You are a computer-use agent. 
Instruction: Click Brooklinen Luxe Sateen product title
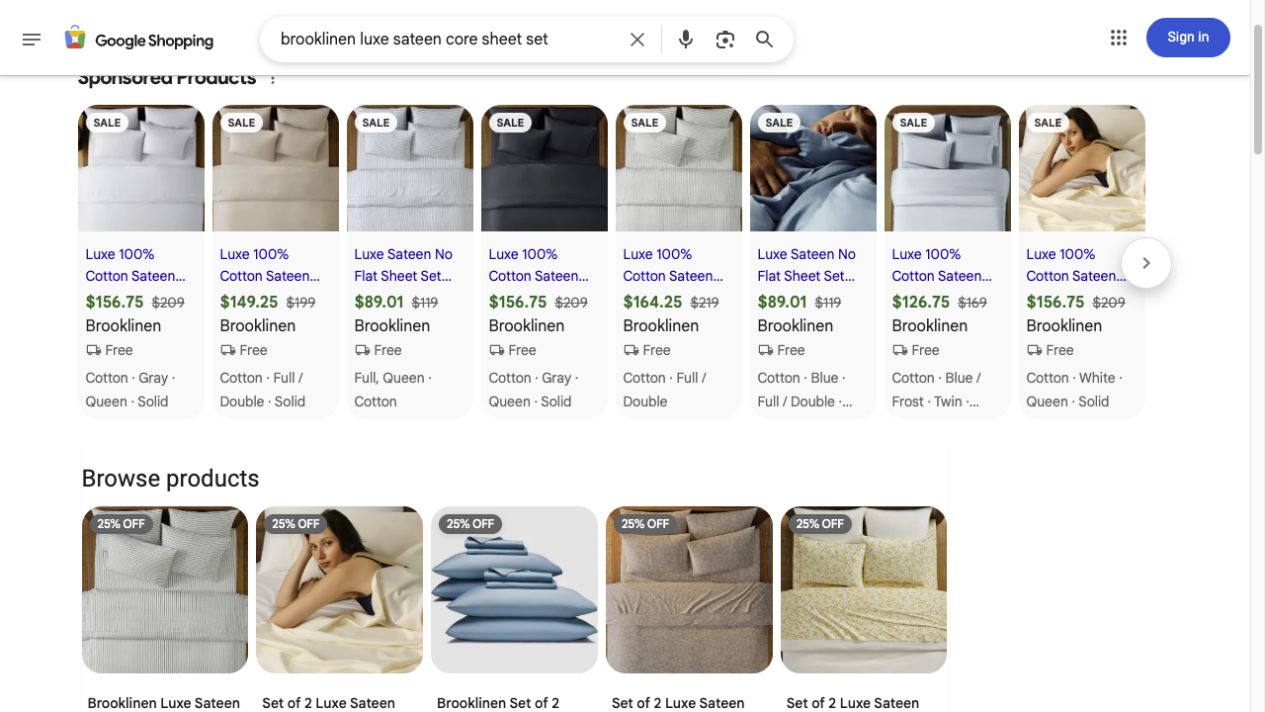164,703
